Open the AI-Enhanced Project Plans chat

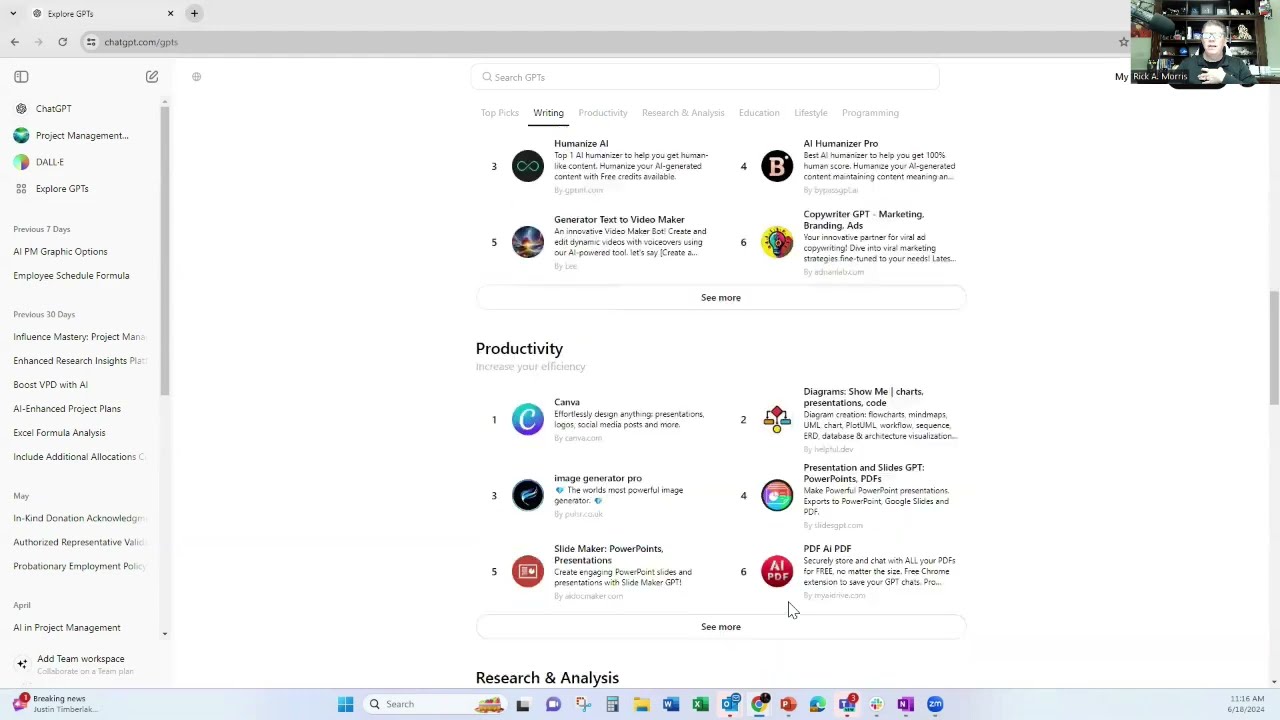click(67, 409)
